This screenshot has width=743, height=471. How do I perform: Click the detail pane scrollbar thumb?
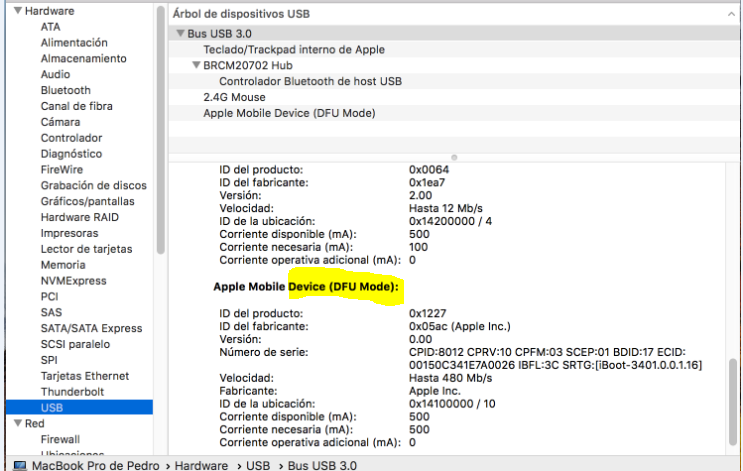(733, 402)
